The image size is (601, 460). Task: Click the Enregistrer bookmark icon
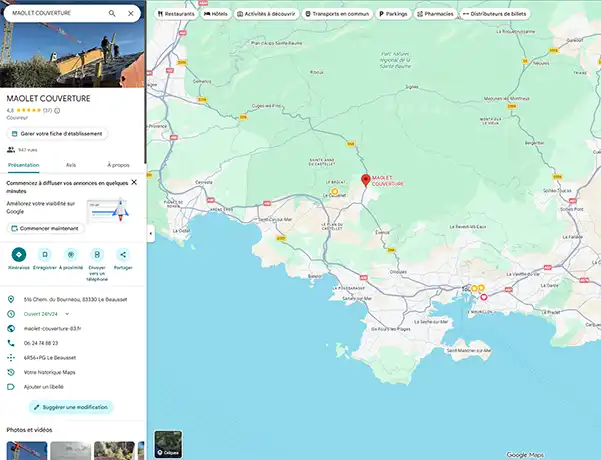point(45,255)
